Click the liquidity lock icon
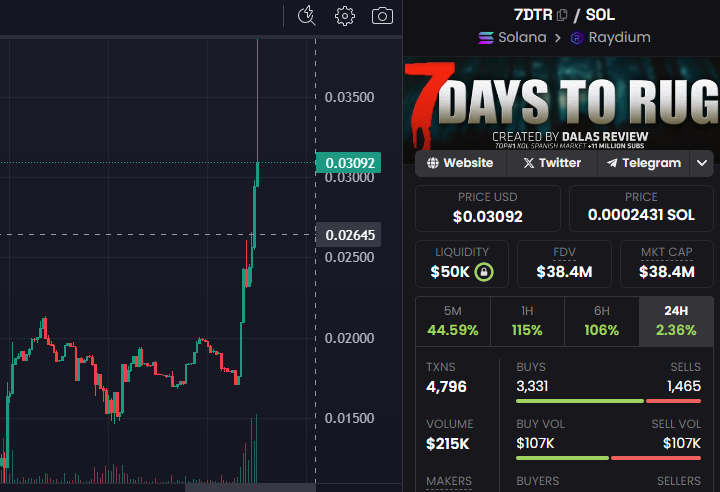The width and height of the screenshot is (720, 492). click(x=484, y=271)
